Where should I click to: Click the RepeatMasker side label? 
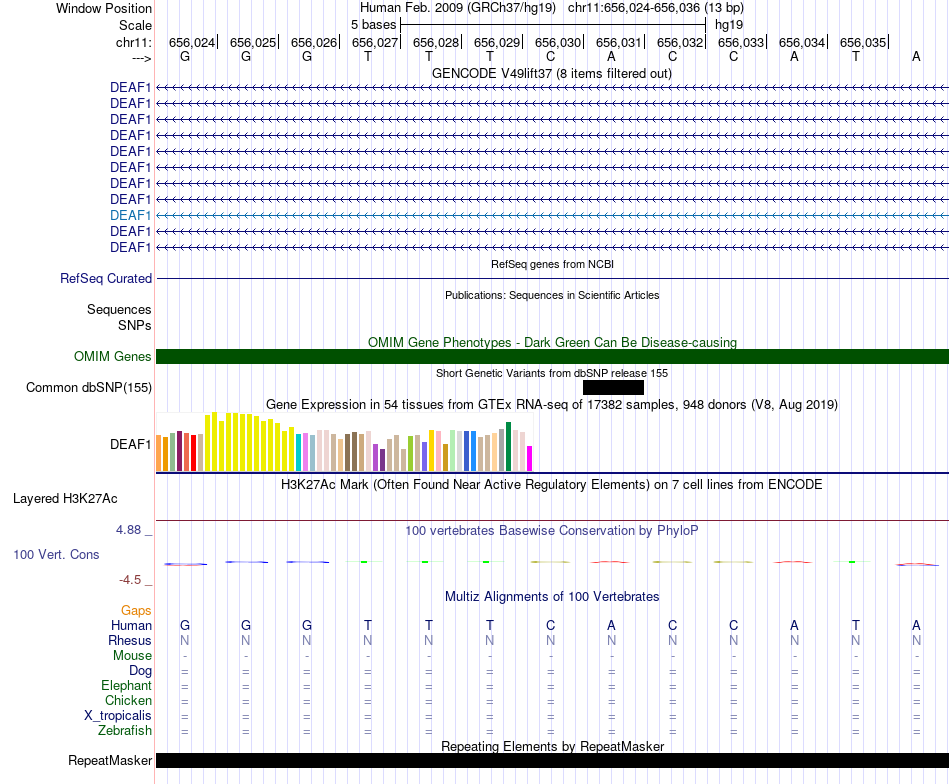click(x=110, y=760)
